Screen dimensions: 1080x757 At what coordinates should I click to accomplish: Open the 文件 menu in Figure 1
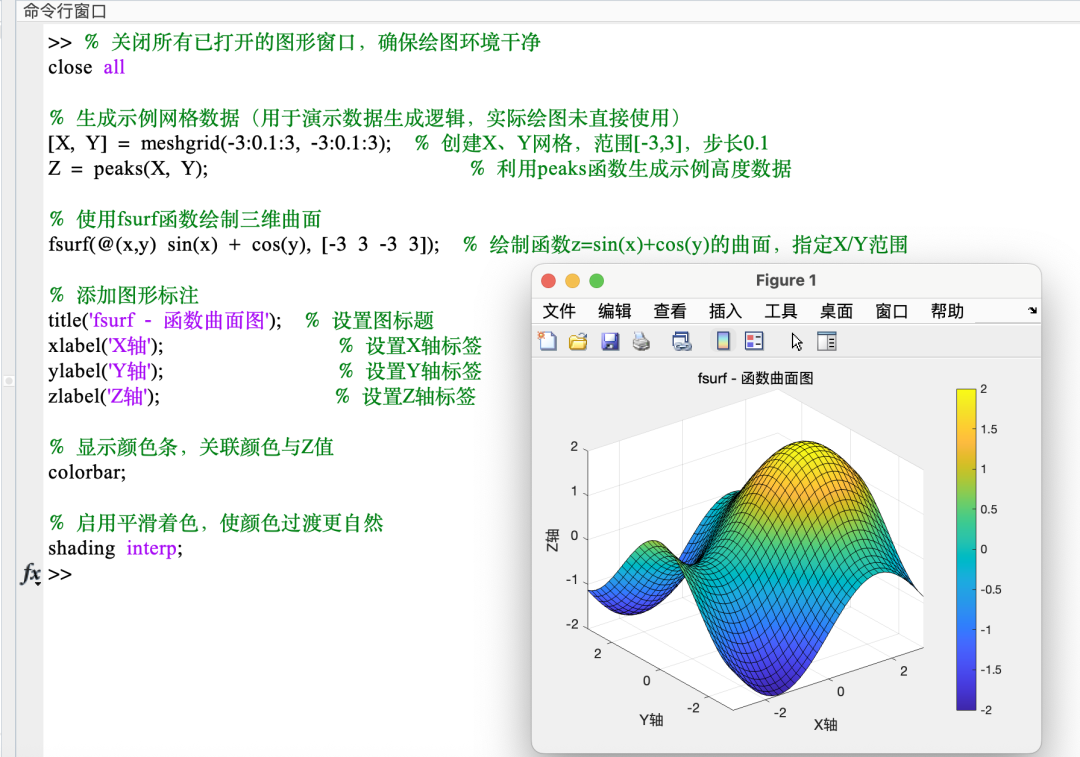[559, 311]
